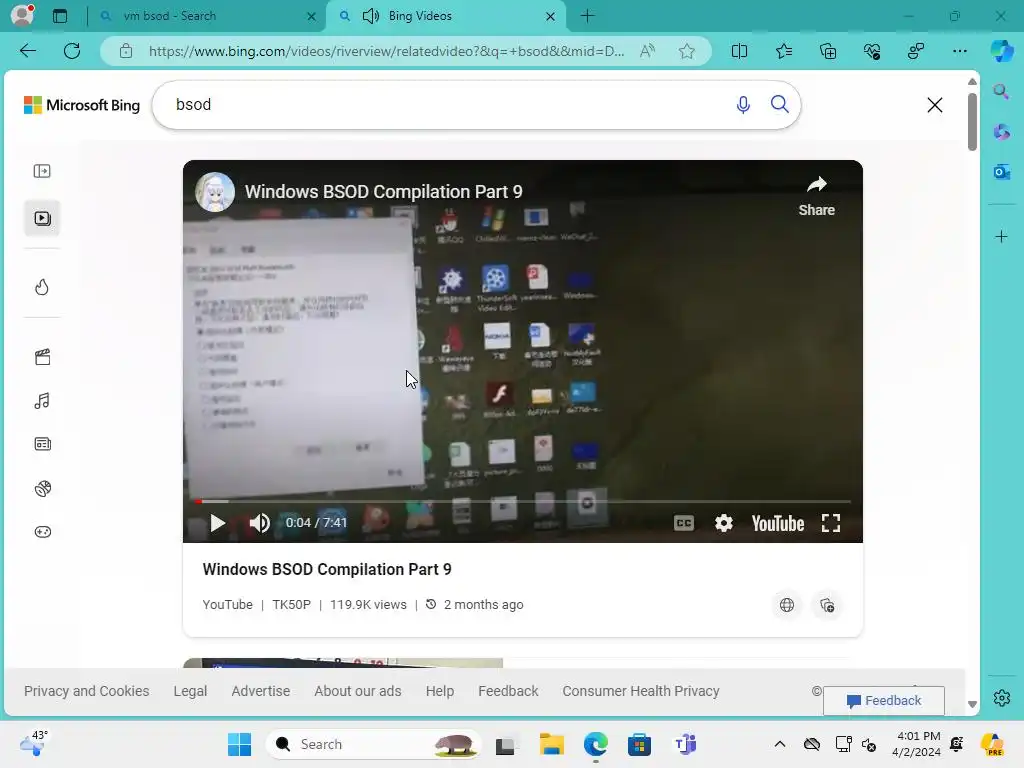The width and height of the screenshot is (1024, 768).
Task: Open Help footer link
Action: [440, 691]
